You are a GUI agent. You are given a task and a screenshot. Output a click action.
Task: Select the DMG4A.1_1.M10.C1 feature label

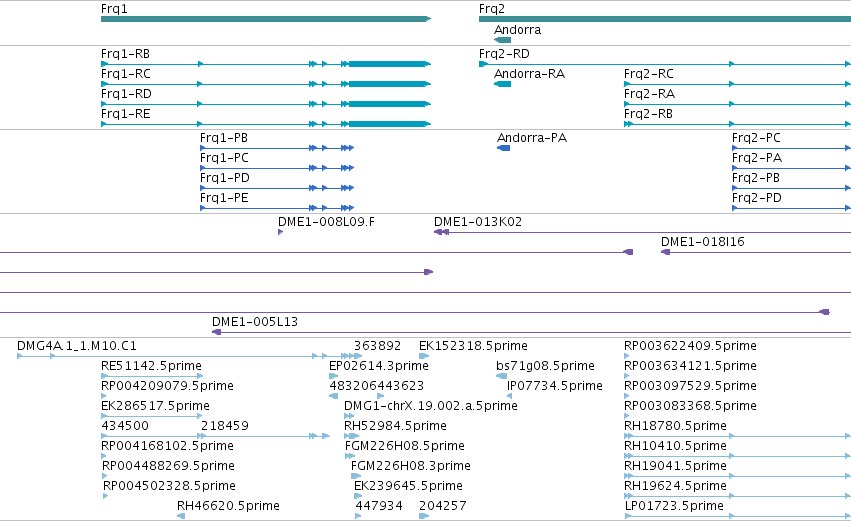[77, 346]
